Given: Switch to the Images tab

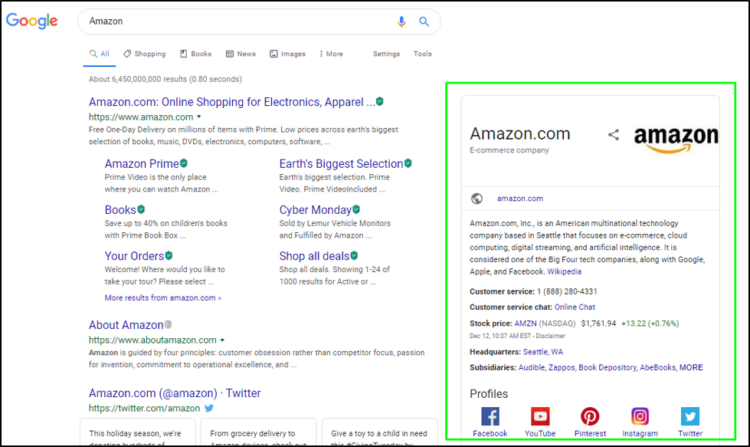Looking at the screenshot, I should point(287,54).
